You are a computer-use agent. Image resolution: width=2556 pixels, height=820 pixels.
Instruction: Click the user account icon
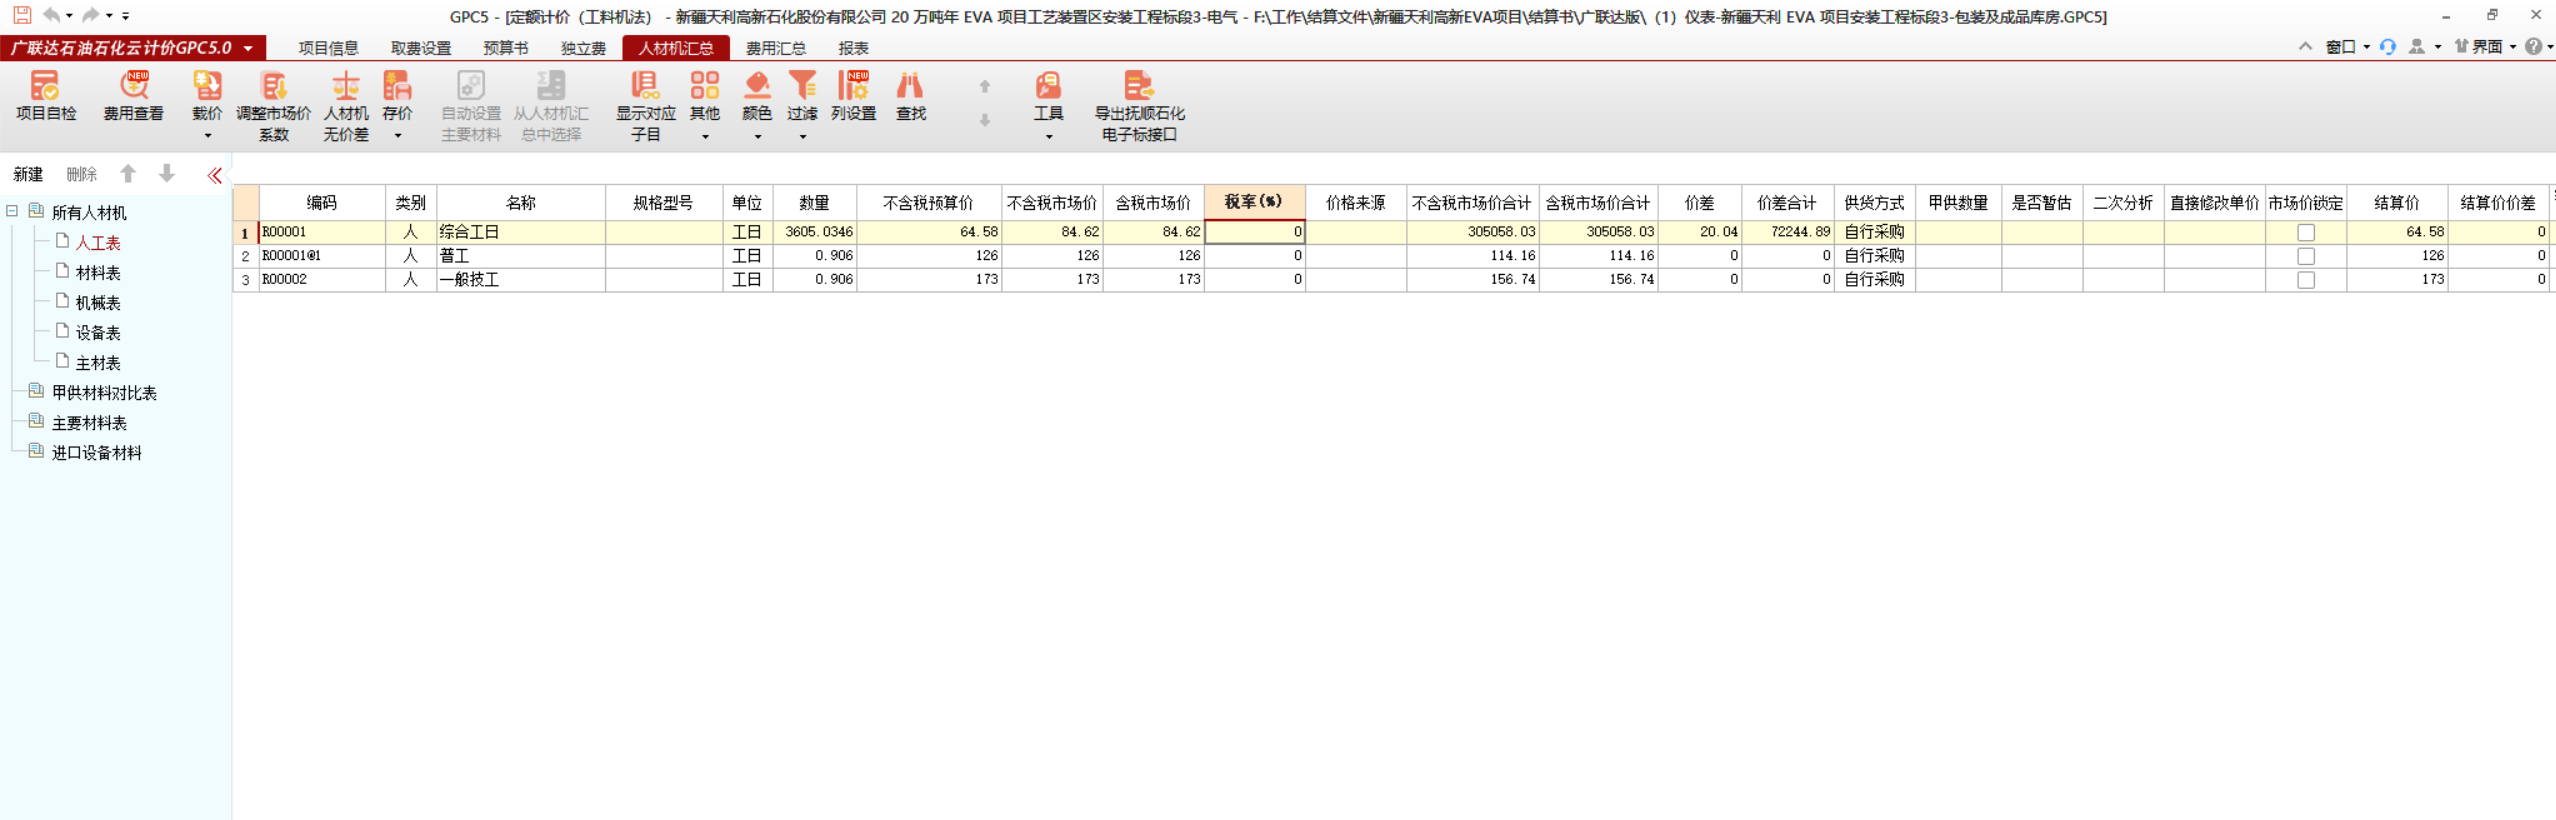[2417, 46]
